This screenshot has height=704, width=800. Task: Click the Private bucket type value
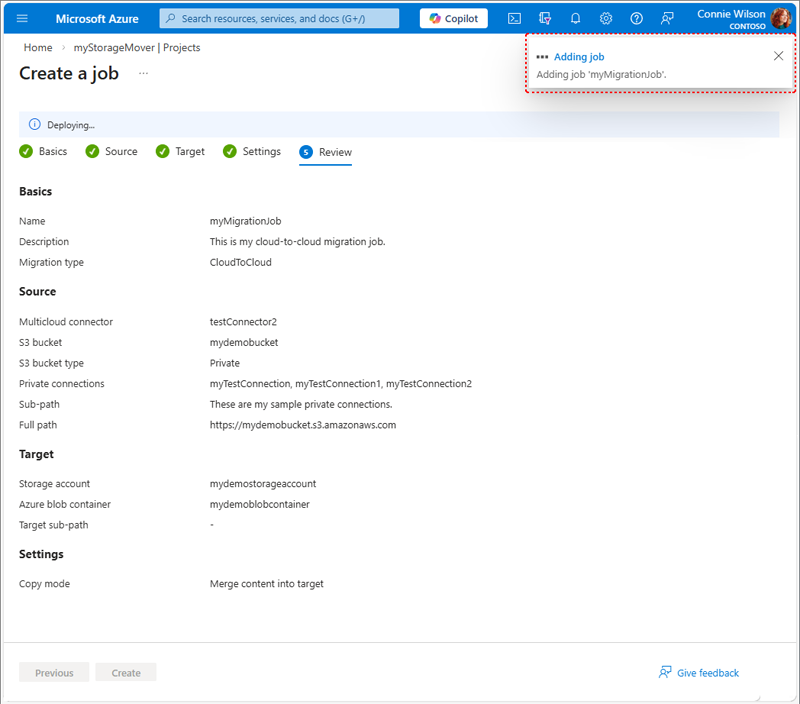point(224,363)
